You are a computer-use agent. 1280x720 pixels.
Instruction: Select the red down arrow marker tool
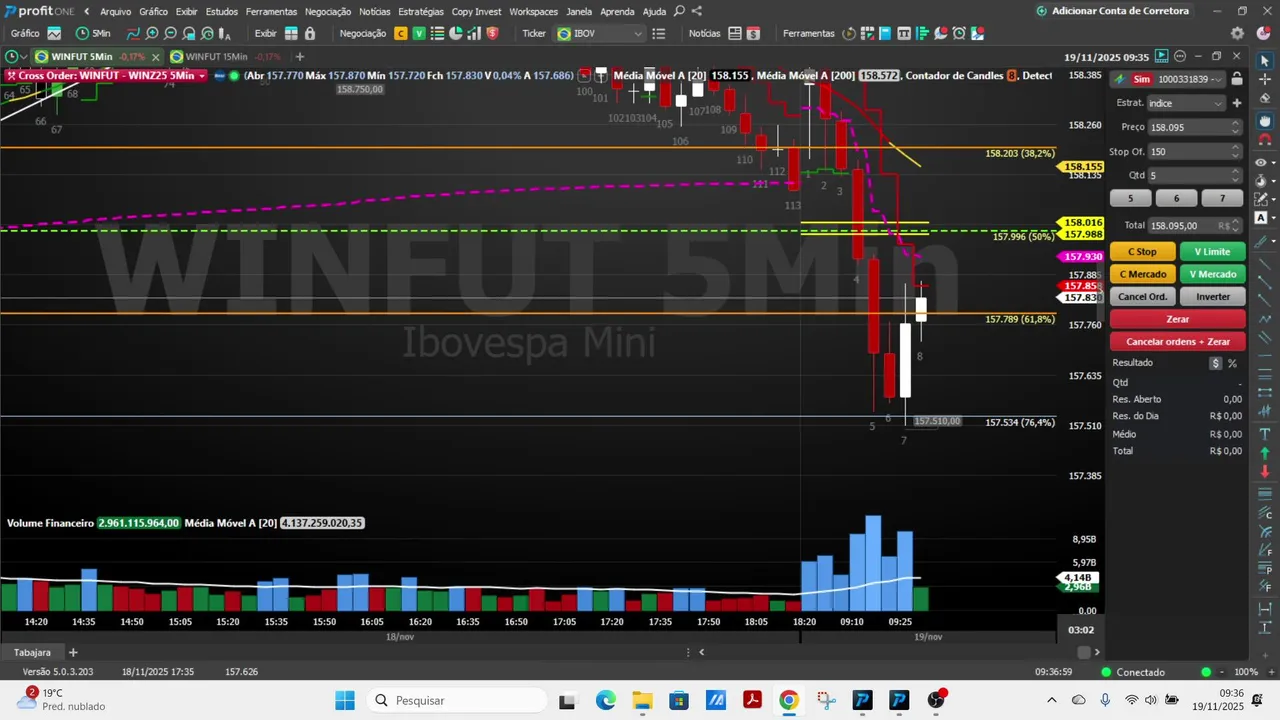(x=1264, y=471)
